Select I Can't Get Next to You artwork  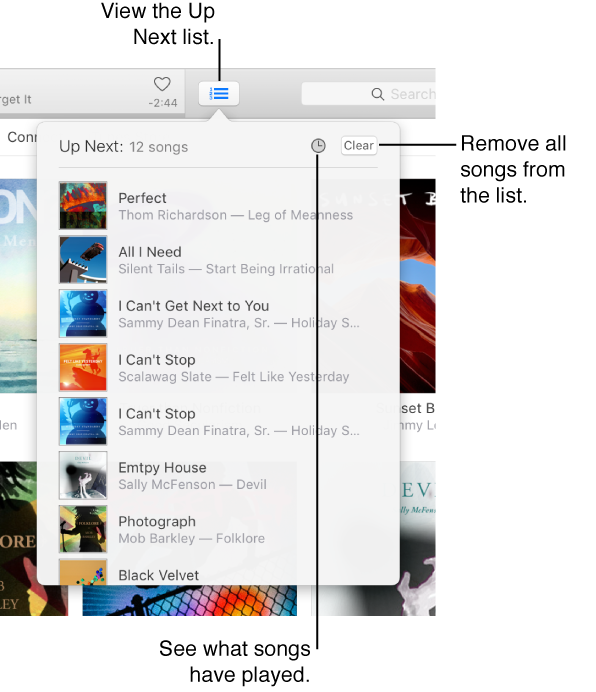[83, 313]
